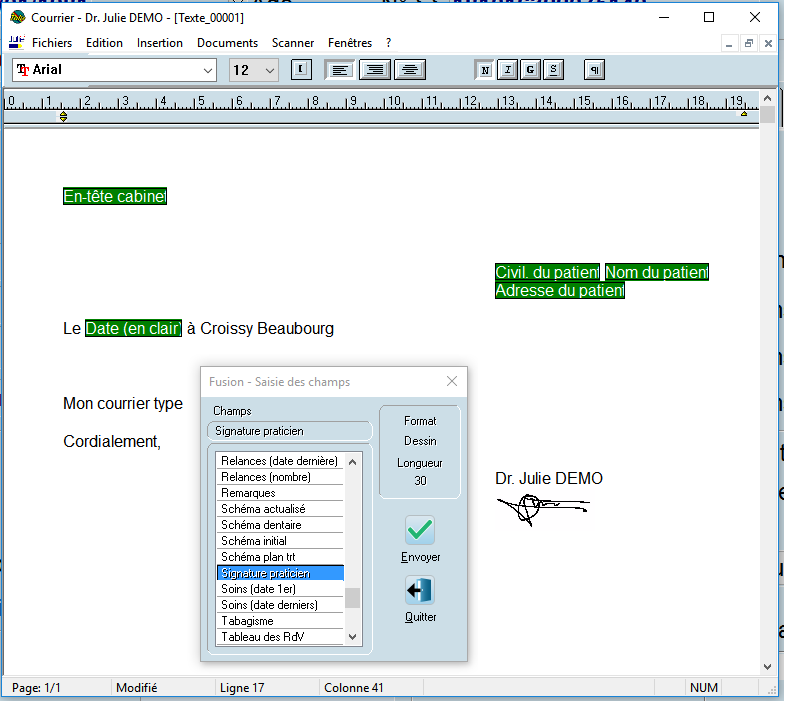Toggle bold G formatting button
Screen dimensions: 785x705
click(x=530, y=70)
